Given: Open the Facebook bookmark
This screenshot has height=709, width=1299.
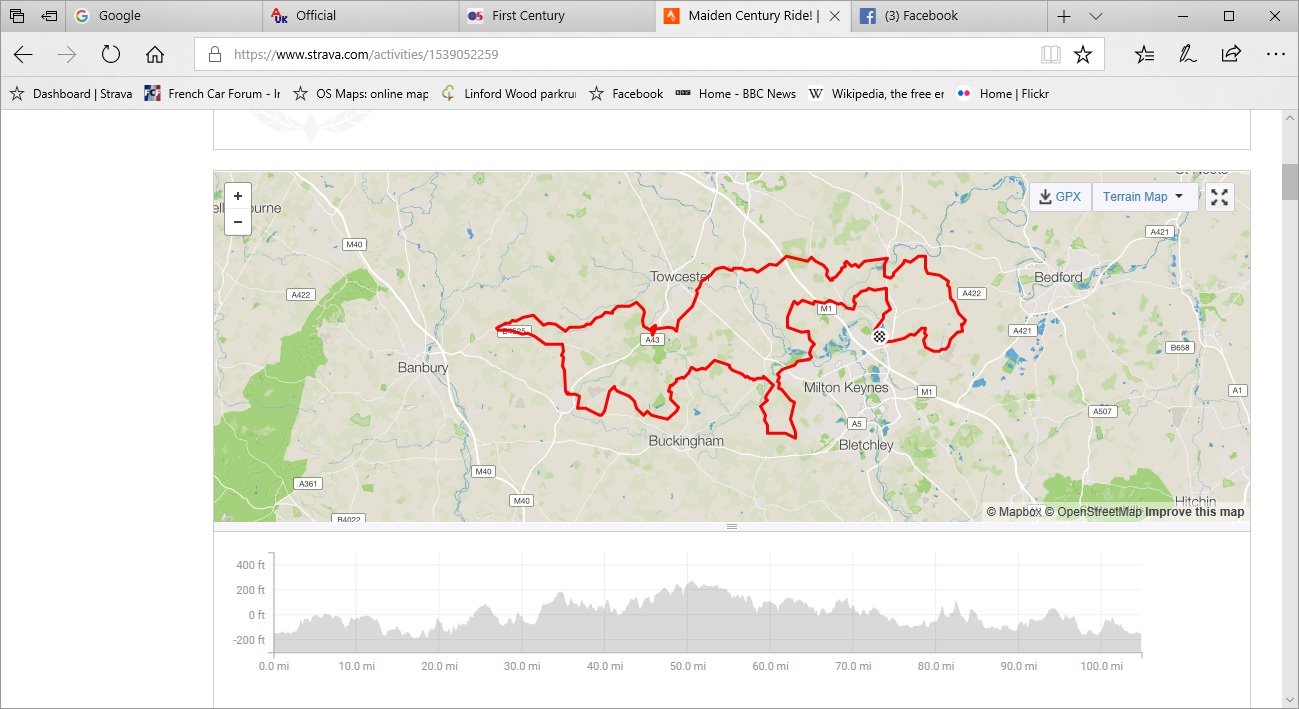Looking at the screenshot, I should click(626, 93).
